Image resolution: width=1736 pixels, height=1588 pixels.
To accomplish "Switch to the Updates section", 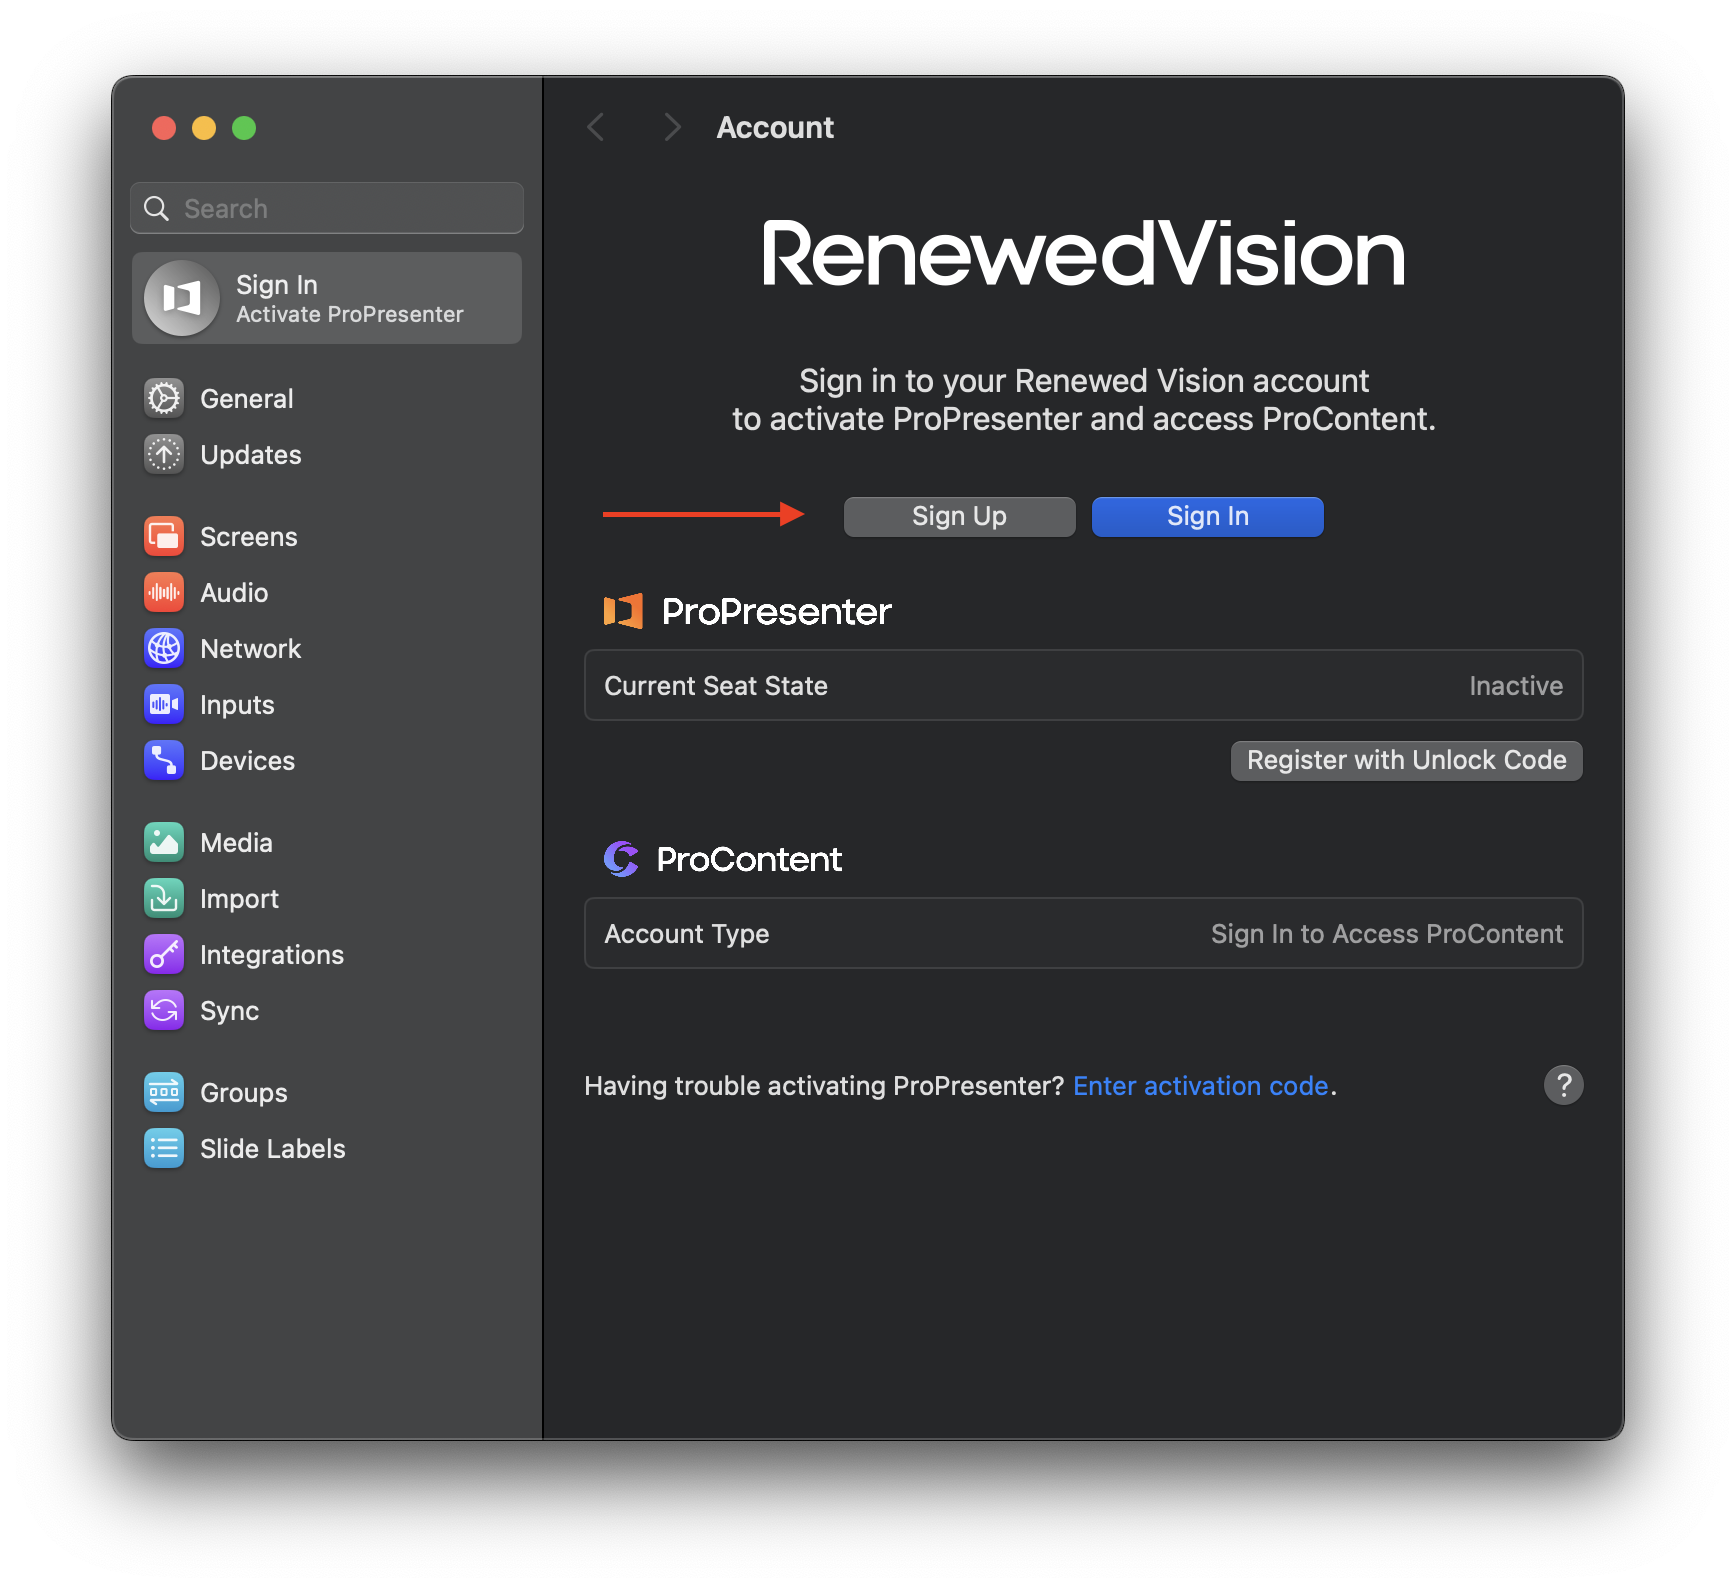I will [251, 455].
